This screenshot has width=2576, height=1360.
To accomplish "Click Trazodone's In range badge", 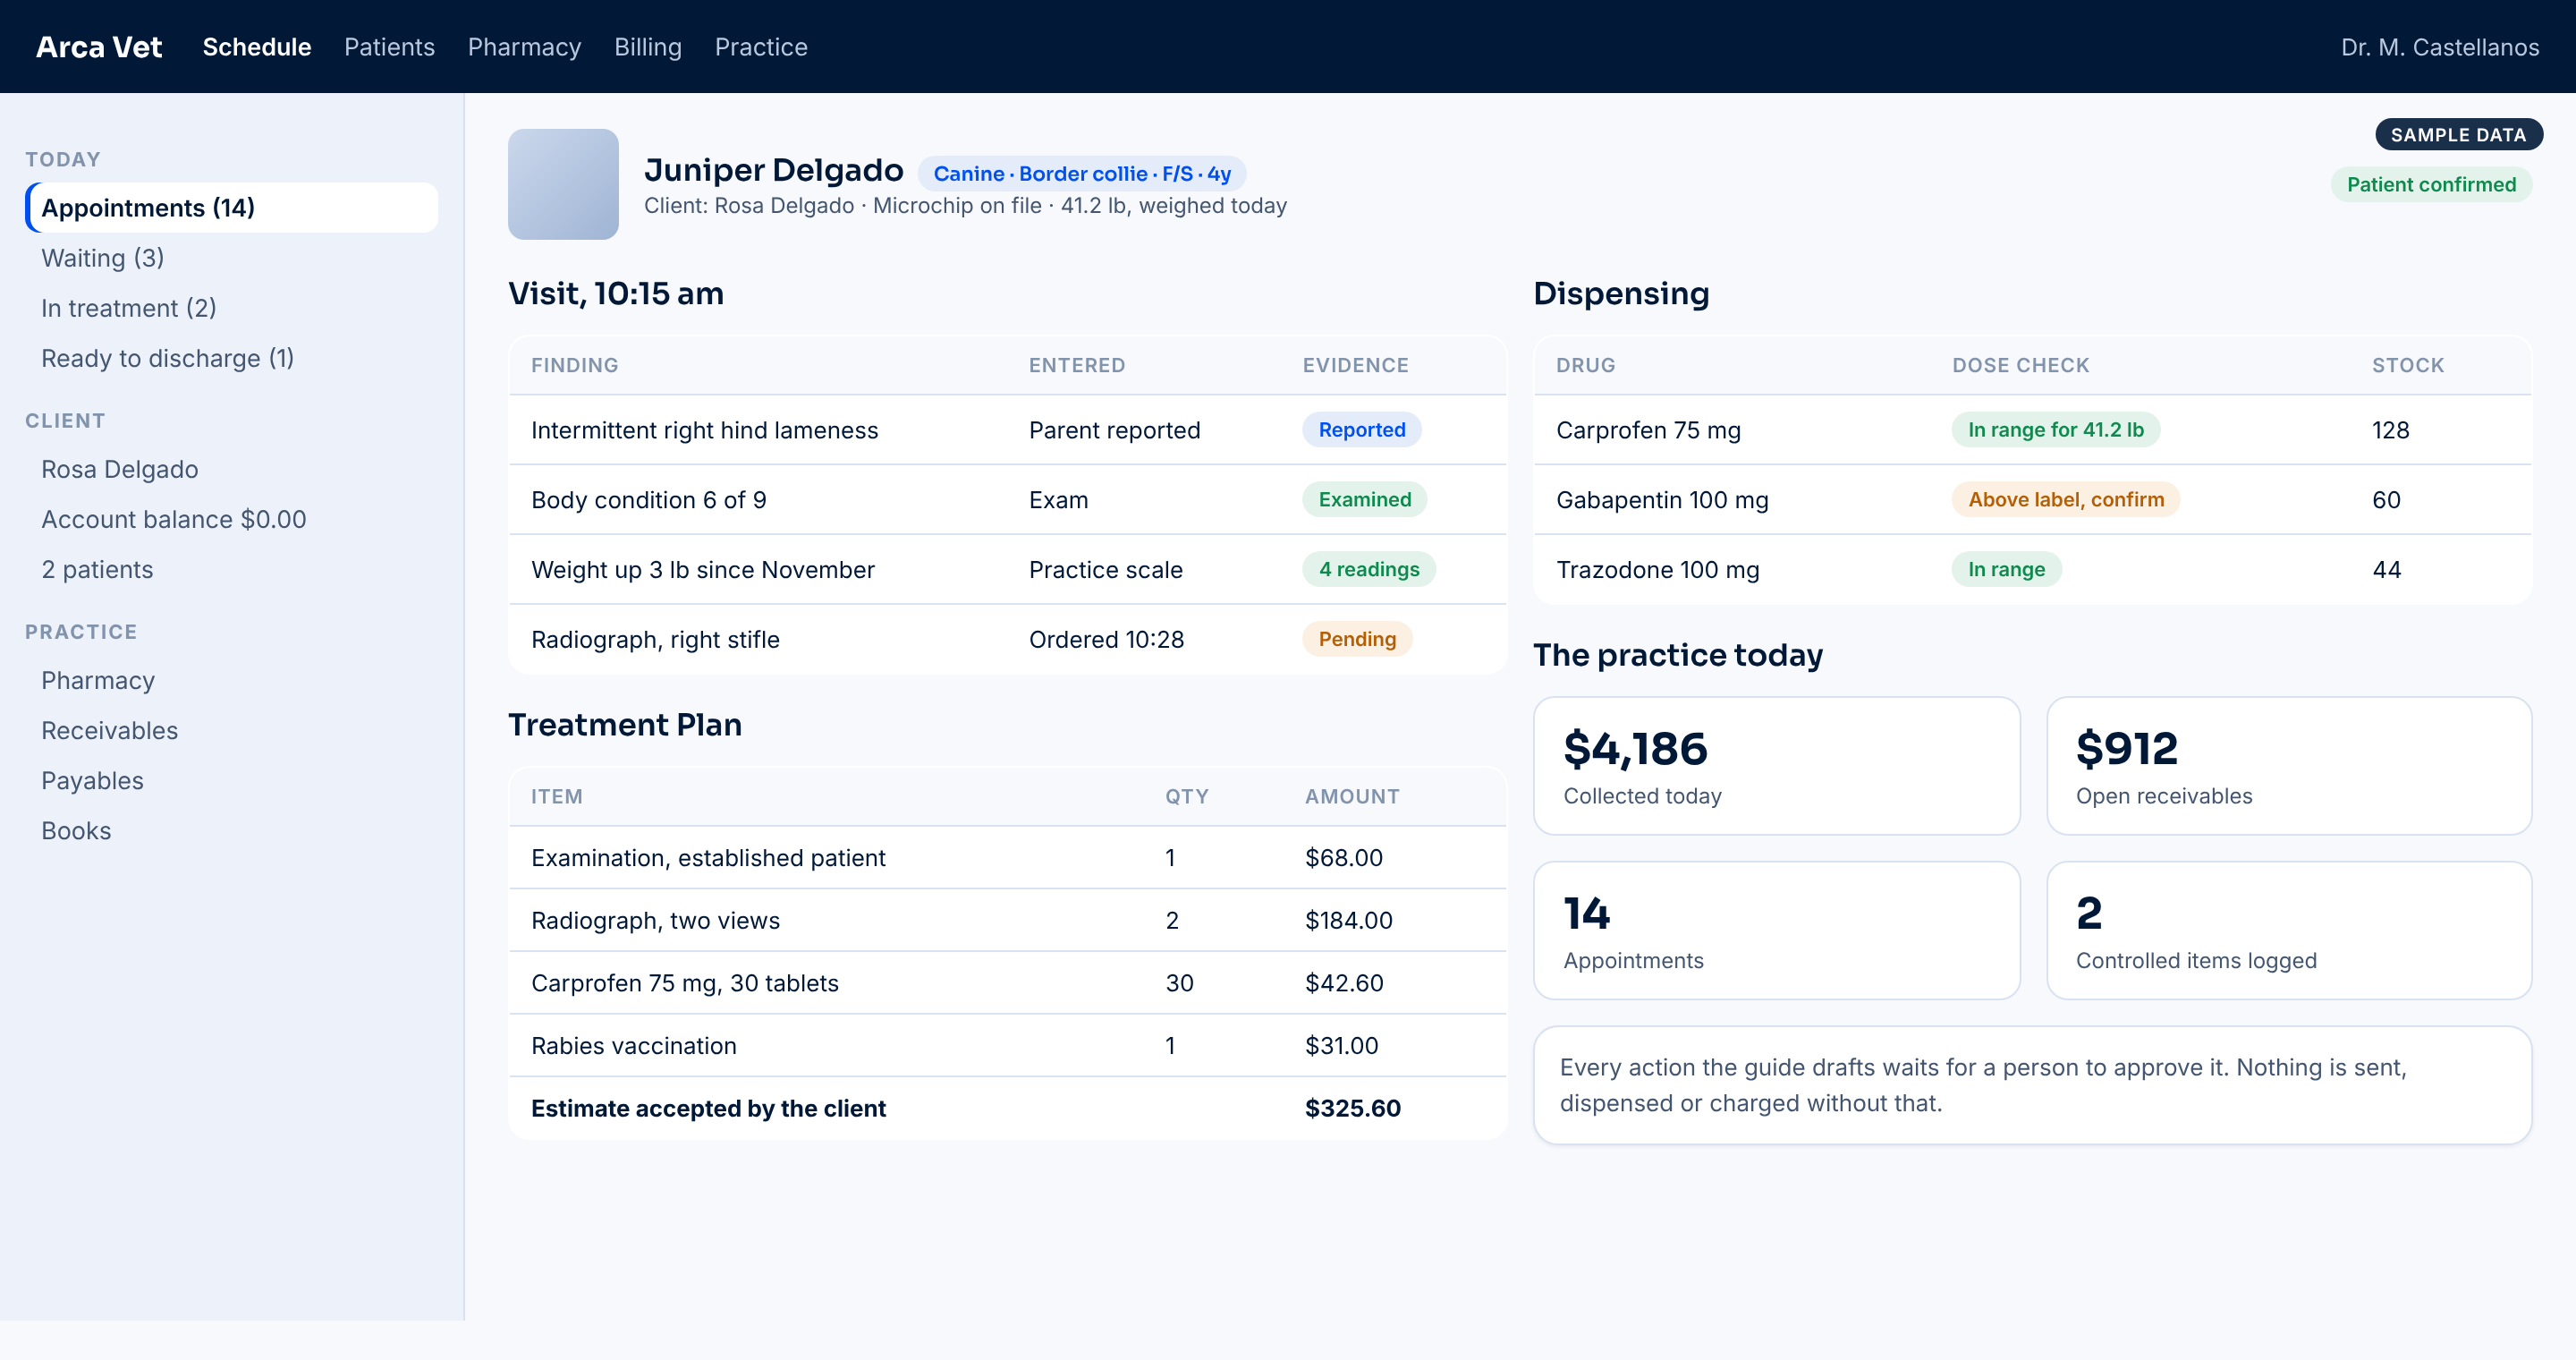I will (x=2006, y=569).
